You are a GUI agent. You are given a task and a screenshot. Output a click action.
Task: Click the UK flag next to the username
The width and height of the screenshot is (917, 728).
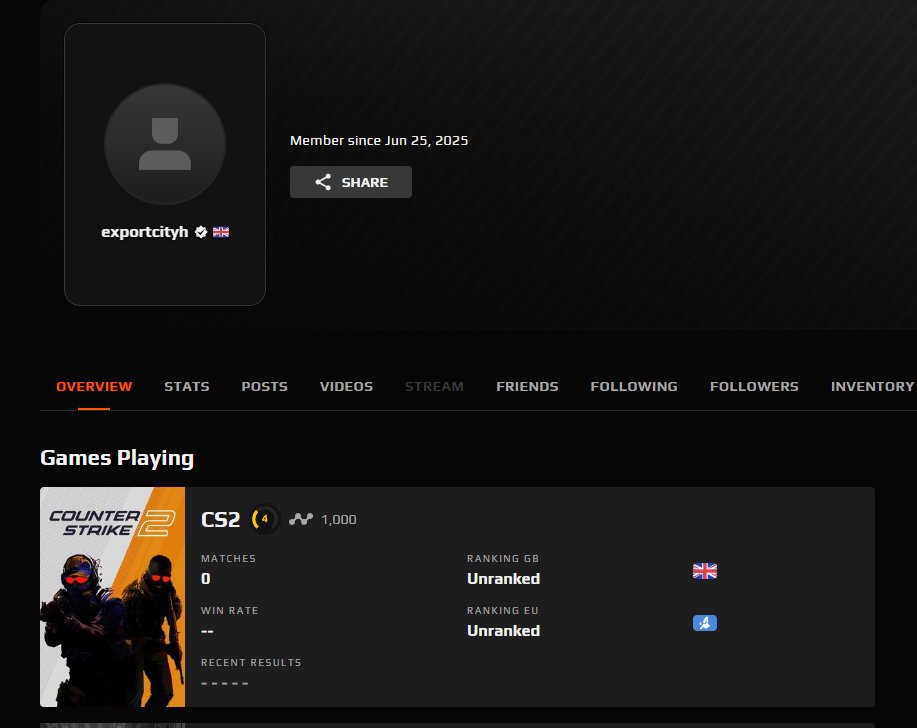(221, 232)
